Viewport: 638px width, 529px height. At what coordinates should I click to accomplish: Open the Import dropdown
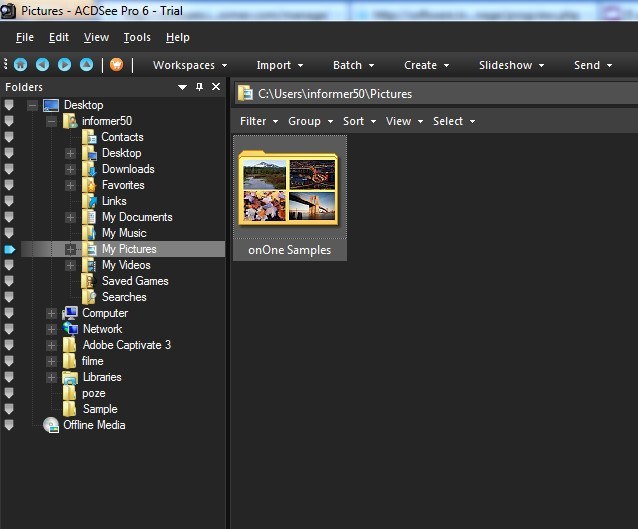pos(280,65)
